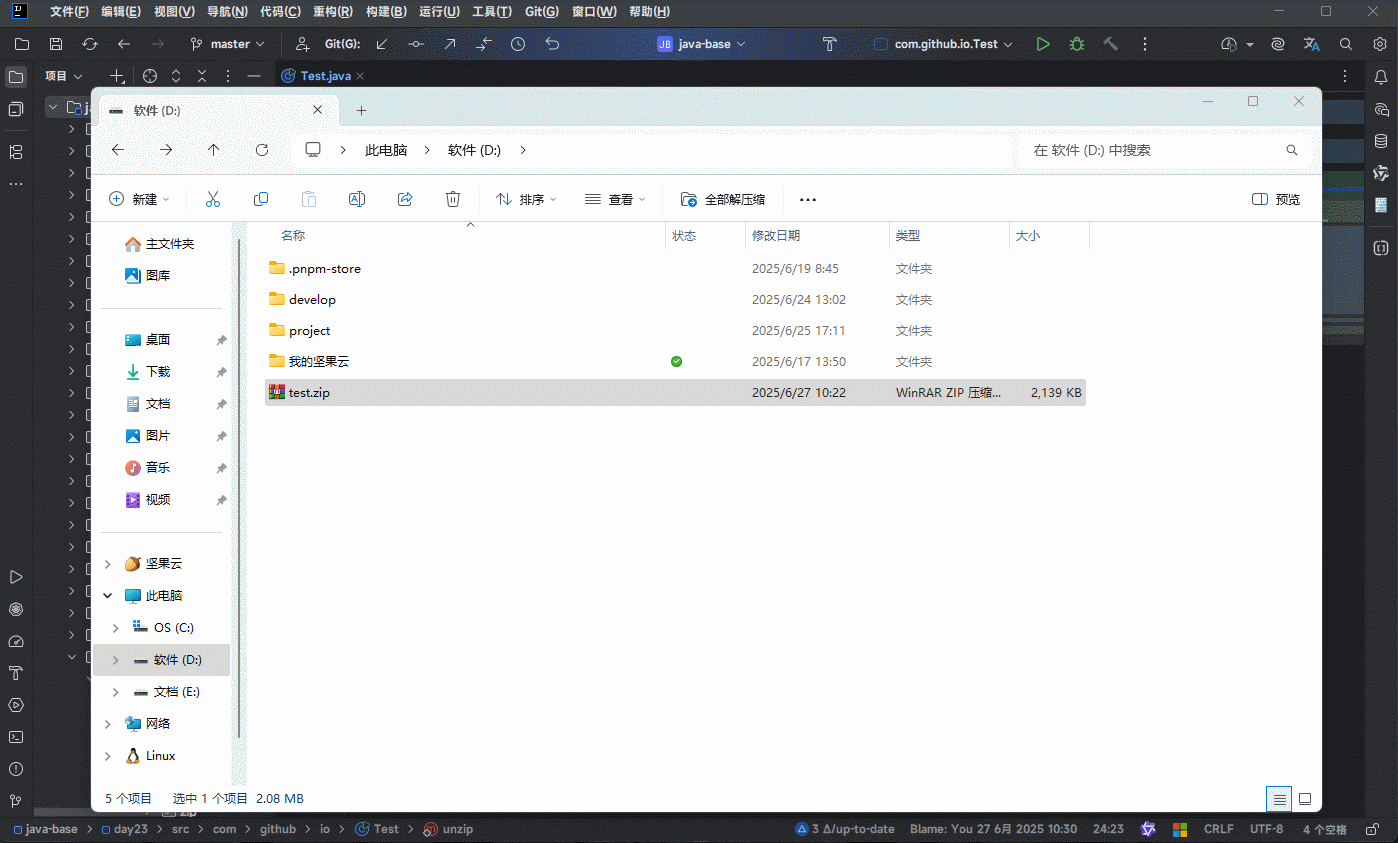Delete selection using Explorer trash icon
Screen dimensions: 1398x843
[x=453, y=199]
